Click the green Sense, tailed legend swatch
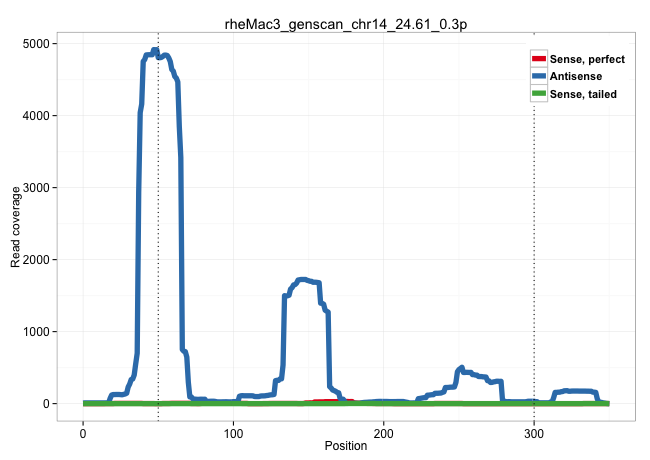 pos(539,93)
